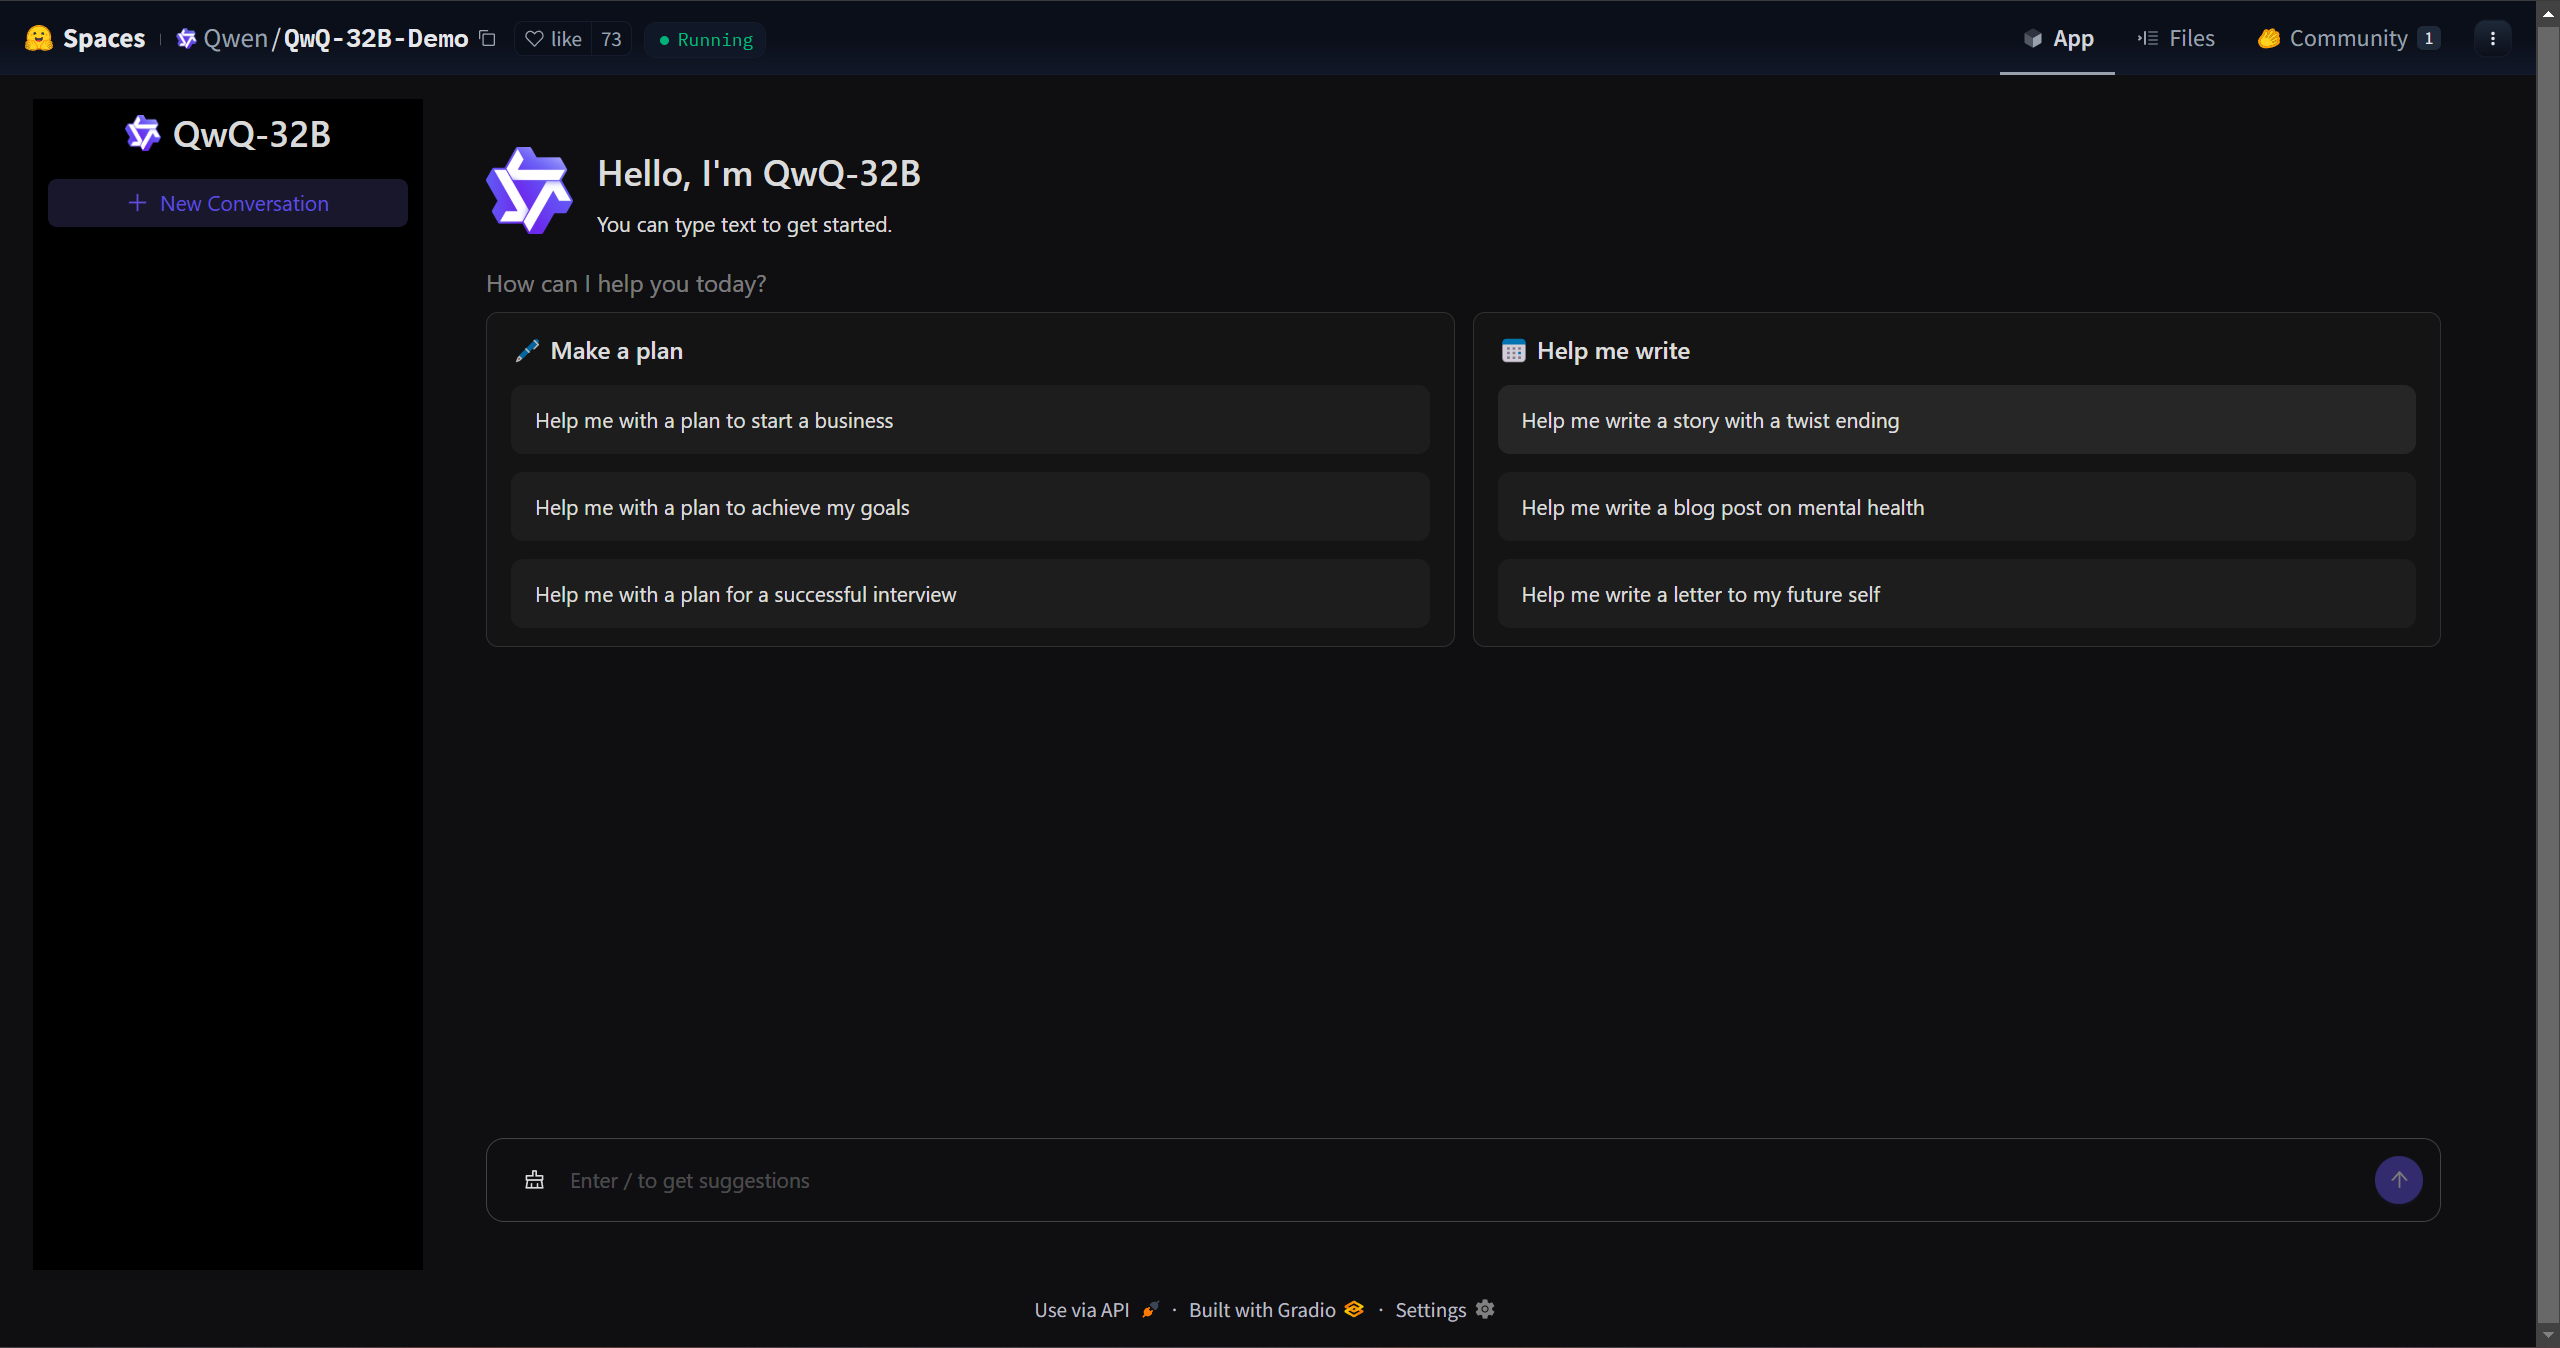Click the large Qwen logo by the greeting
This screenshot has width=2560, height=1348.
coord(529,190)
